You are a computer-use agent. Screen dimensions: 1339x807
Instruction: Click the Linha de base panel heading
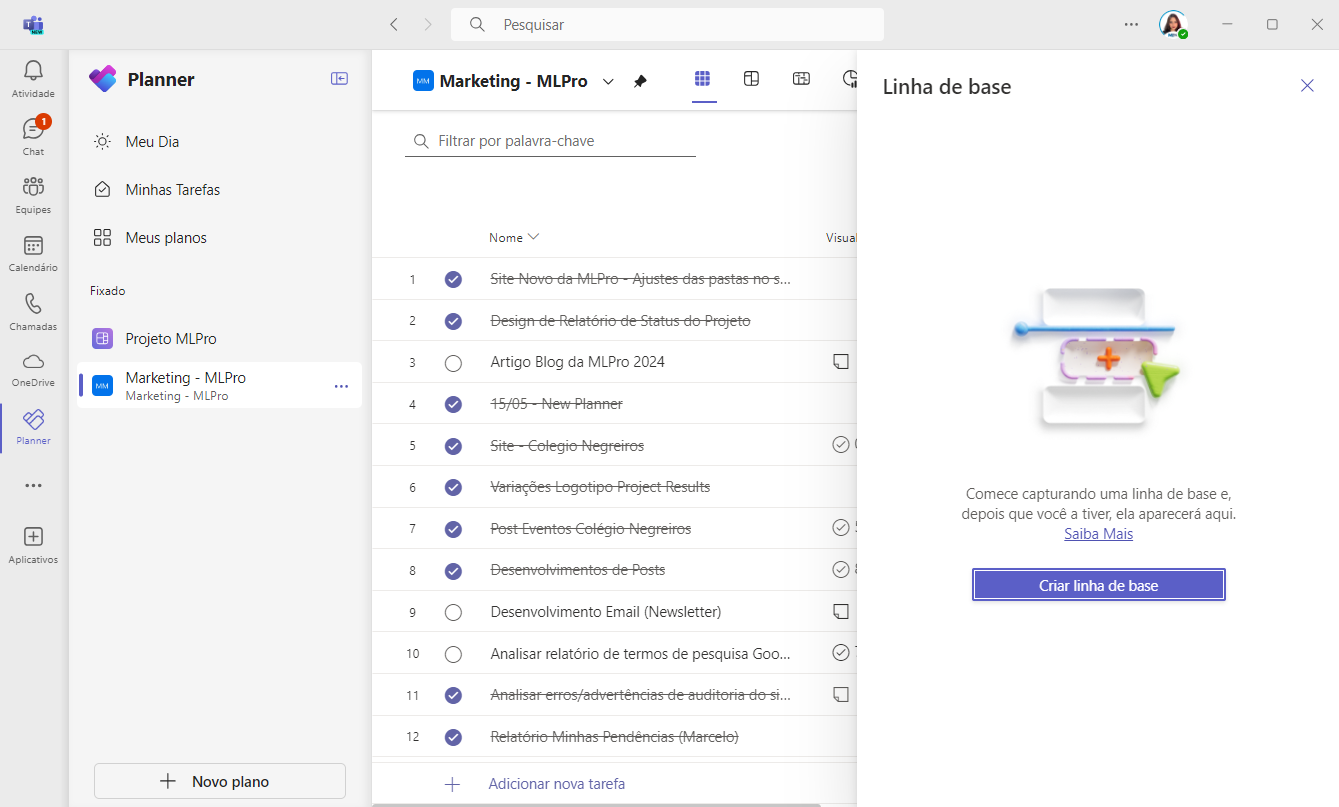(x=946, y=87)
